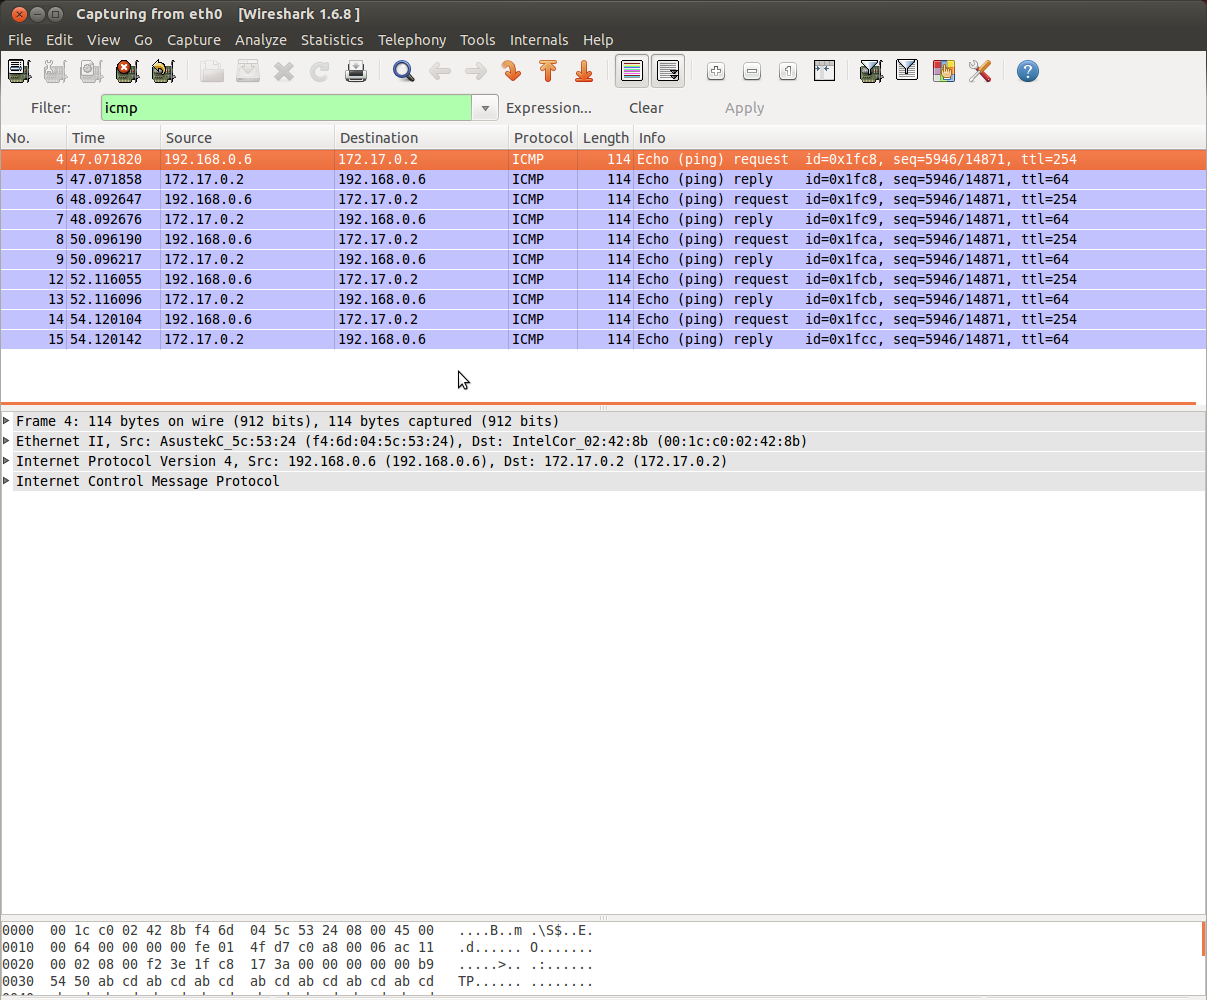This screenshot has width=1207, height=1000.
Task: Open the Go menu
Action: pyautogui.click(x=143, y=40)
